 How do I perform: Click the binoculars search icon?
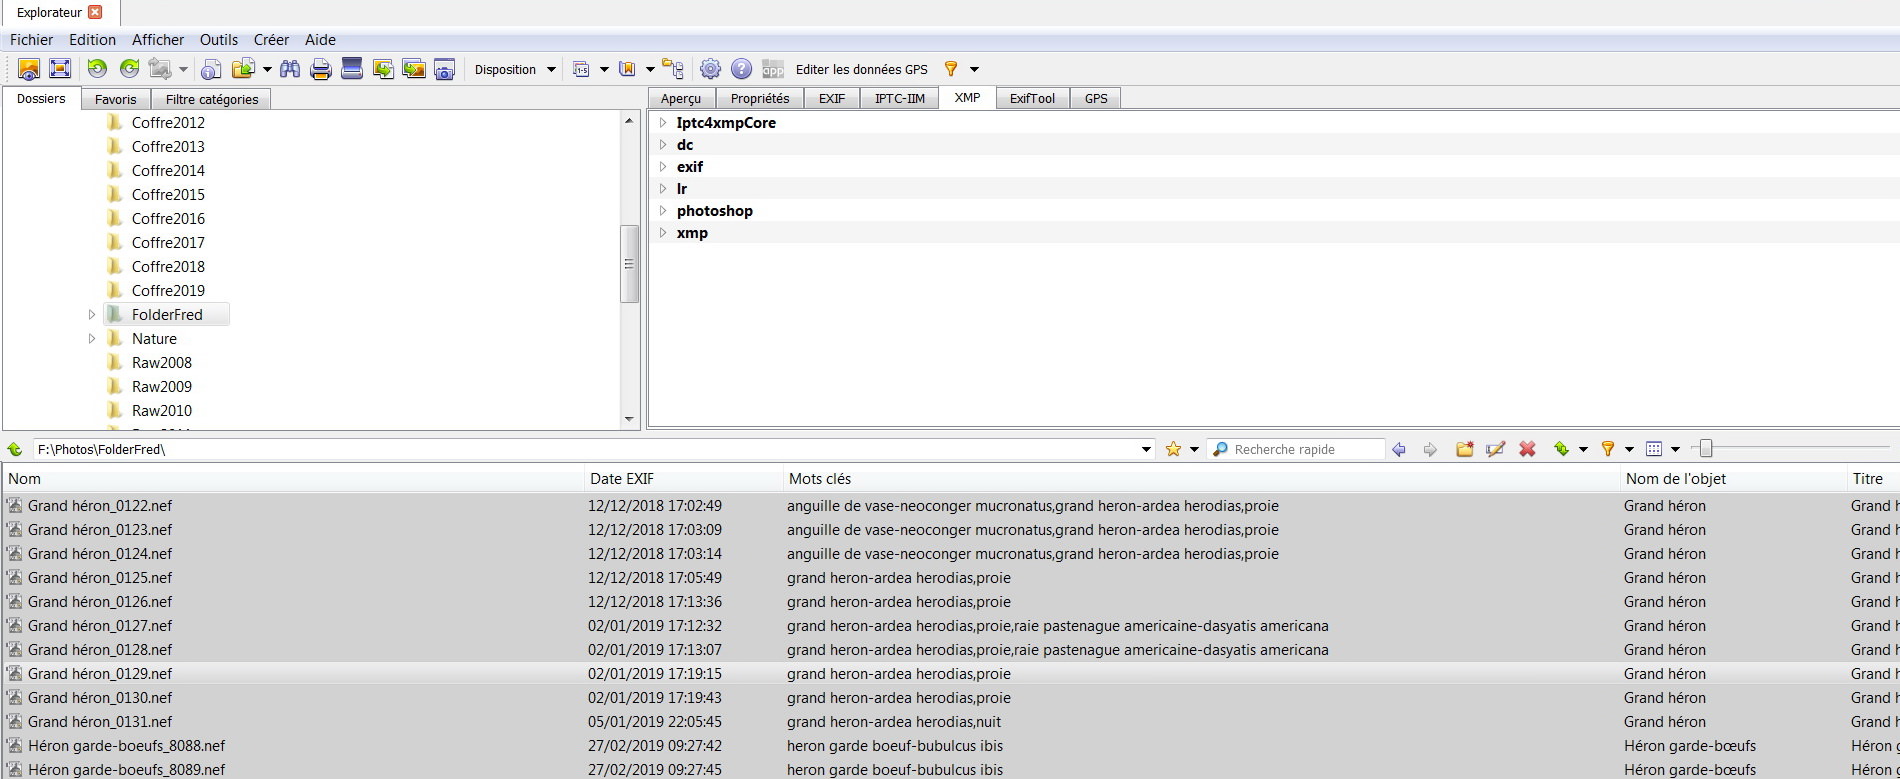point(290,69)
